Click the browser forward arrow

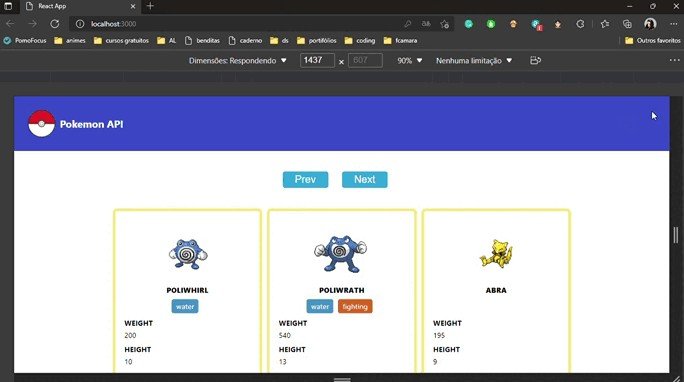(32, 24)
